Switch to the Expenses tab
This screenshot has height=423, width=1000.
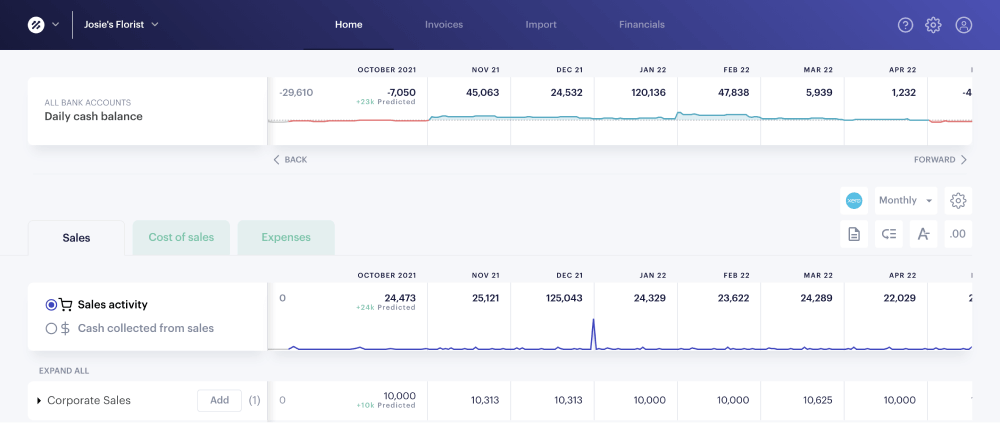(x=286, y=237)
